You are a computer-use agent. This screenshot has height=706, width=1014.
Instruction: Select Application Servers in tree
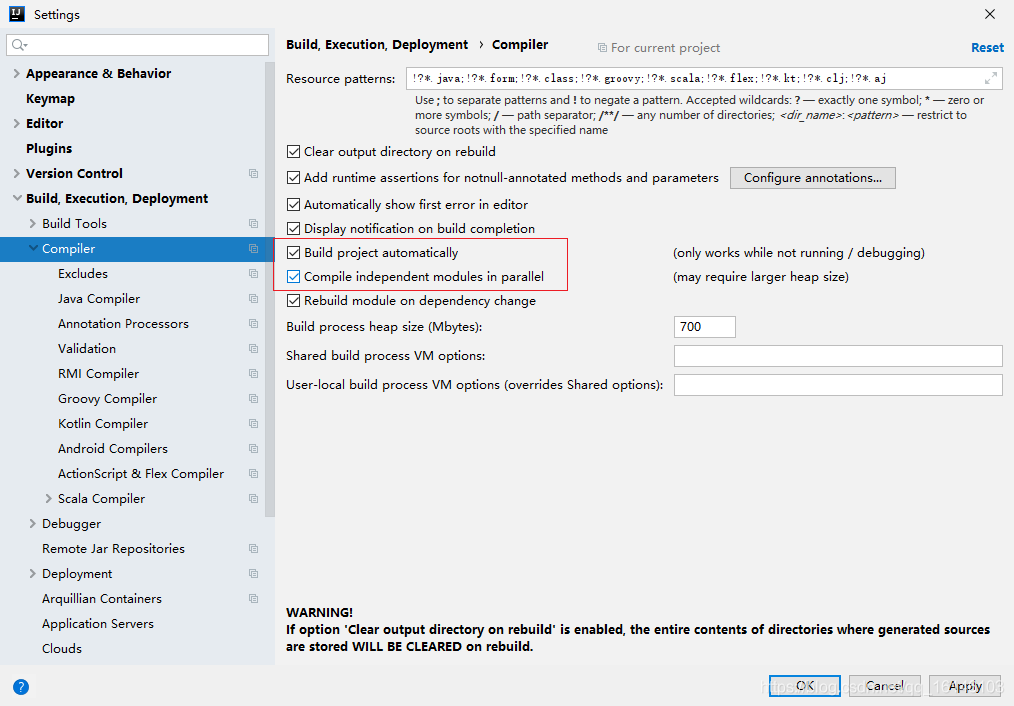[98, 624]
